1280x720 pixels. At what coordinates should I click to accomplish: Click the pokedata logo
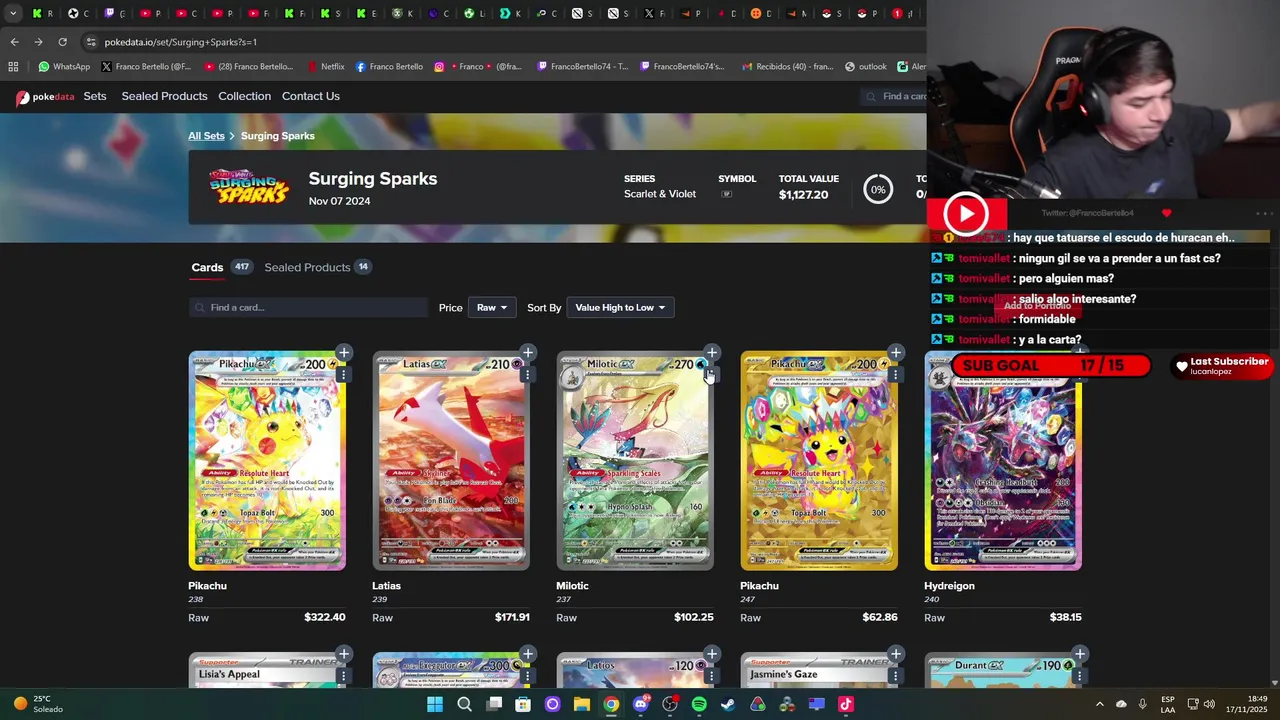coord(45,97)
